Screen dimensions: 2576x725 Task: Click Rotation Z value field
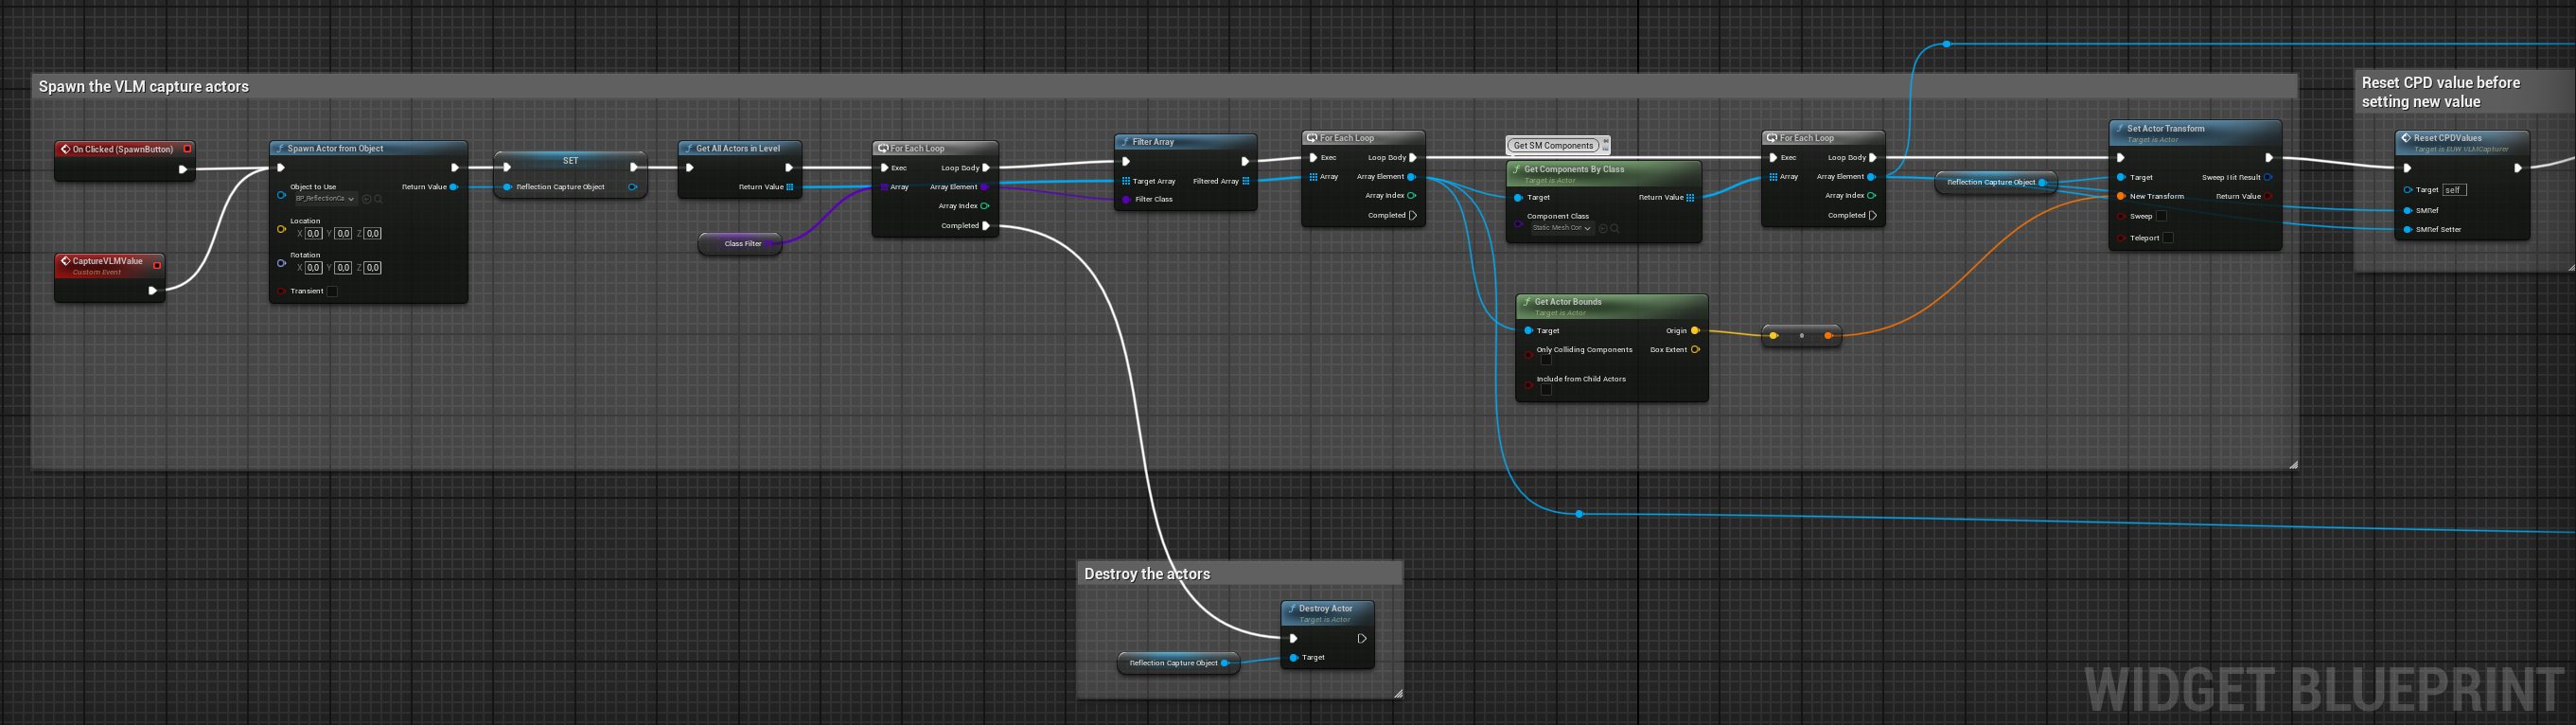click(x=372, y=267)
